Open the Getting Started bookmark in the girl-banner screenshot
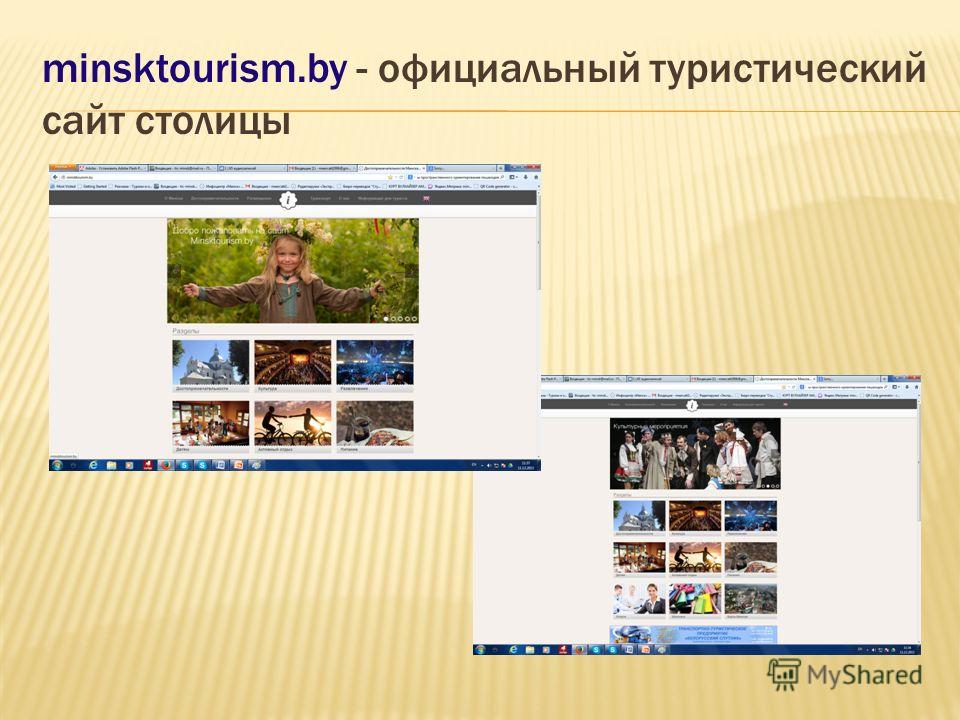The image size is (960, 720). [92, 186]
